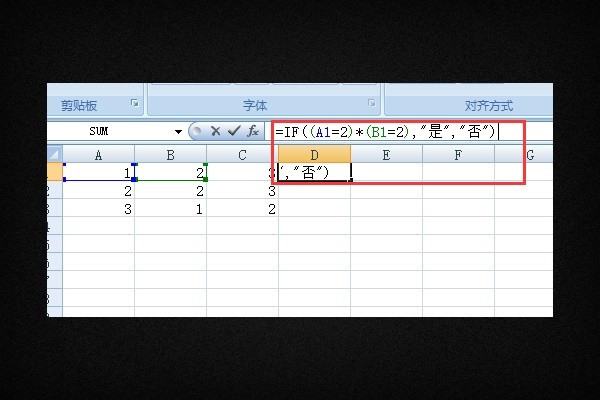Click cell C2 containing 3
The height and width of the screenshot is (400, 600).
pos(242,190)
